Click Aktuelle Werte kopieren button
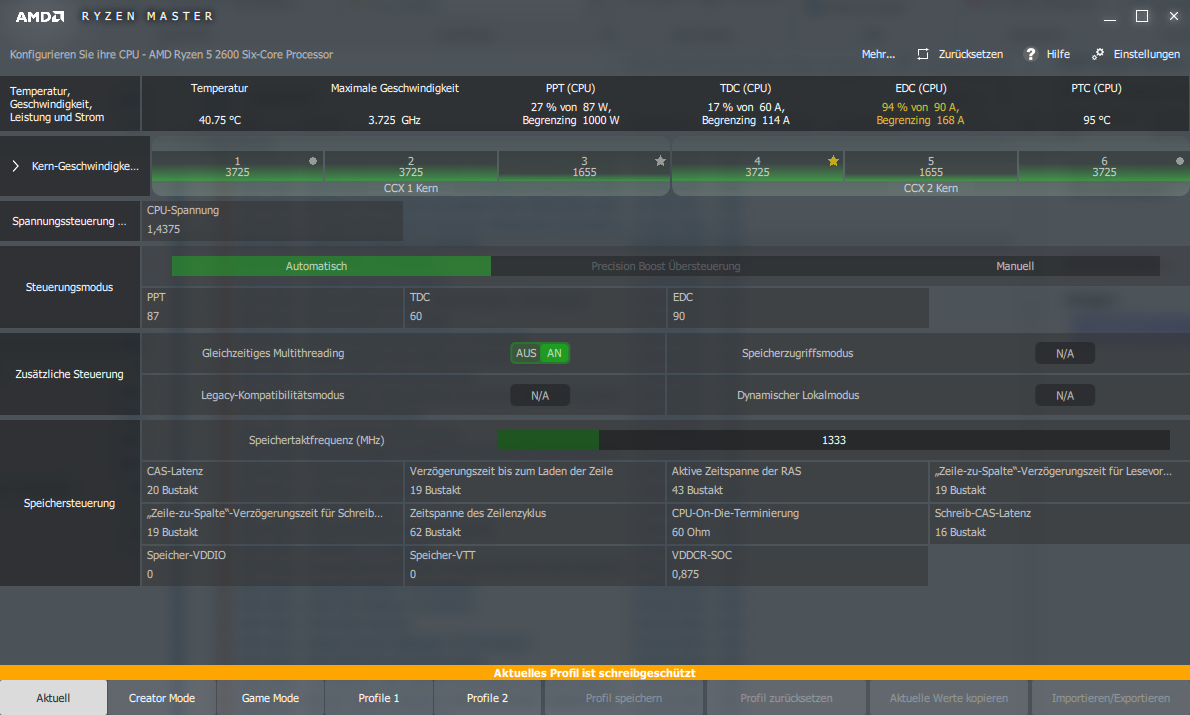The width and height of the screenshot is (1190, 715). [949, 698]
